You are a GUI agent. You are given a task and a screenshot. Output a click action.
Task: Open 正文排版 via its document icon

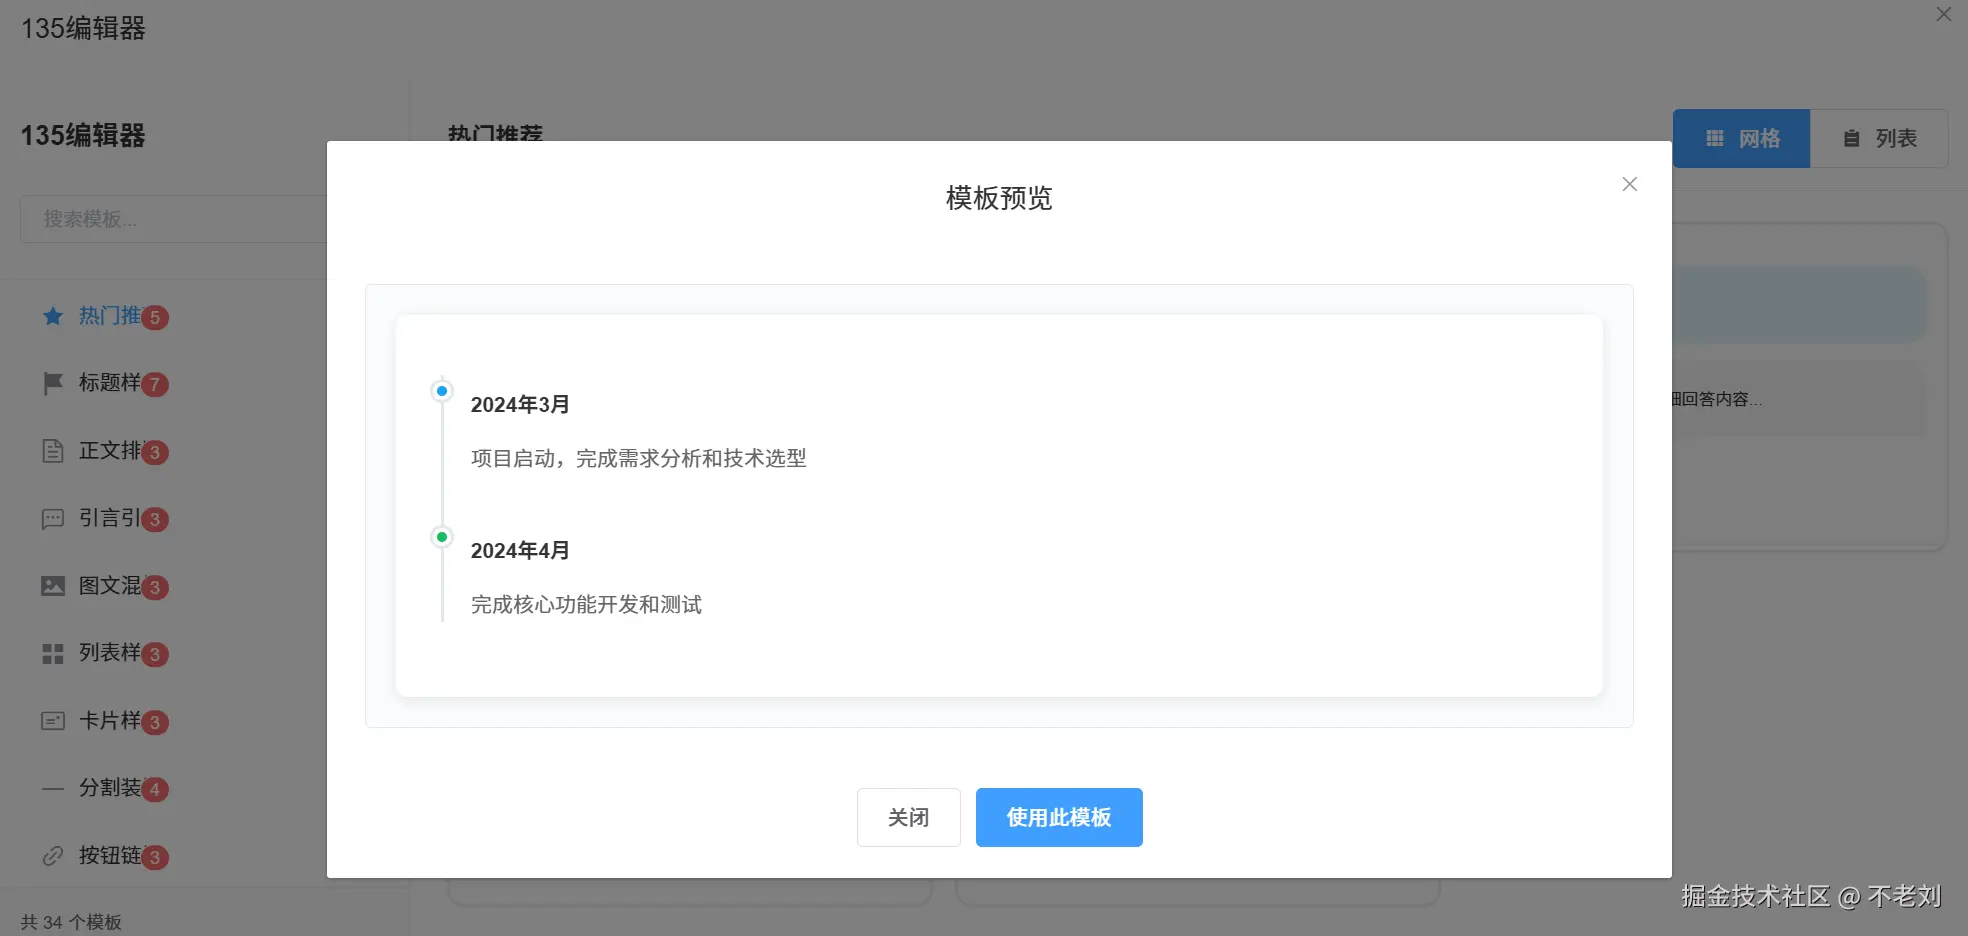pyautogui.click(x=52, y=451)
